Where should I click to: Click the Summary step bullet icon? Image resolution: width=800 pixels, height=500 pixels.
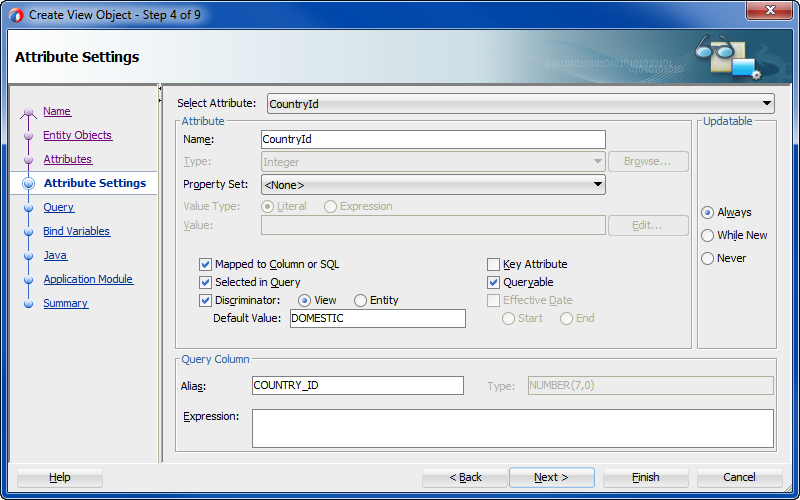[29, 304]
